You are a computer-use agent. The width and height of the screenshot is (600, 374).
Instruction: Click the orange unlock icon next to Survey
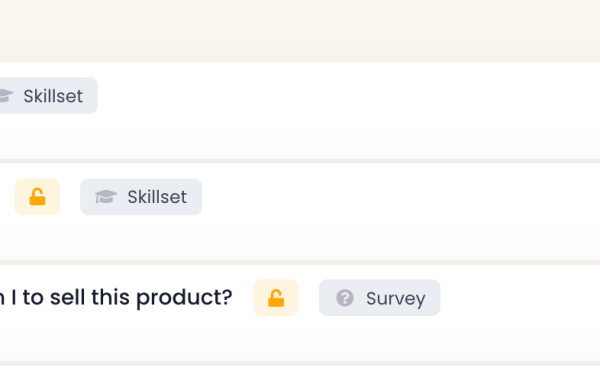point(276,298)
